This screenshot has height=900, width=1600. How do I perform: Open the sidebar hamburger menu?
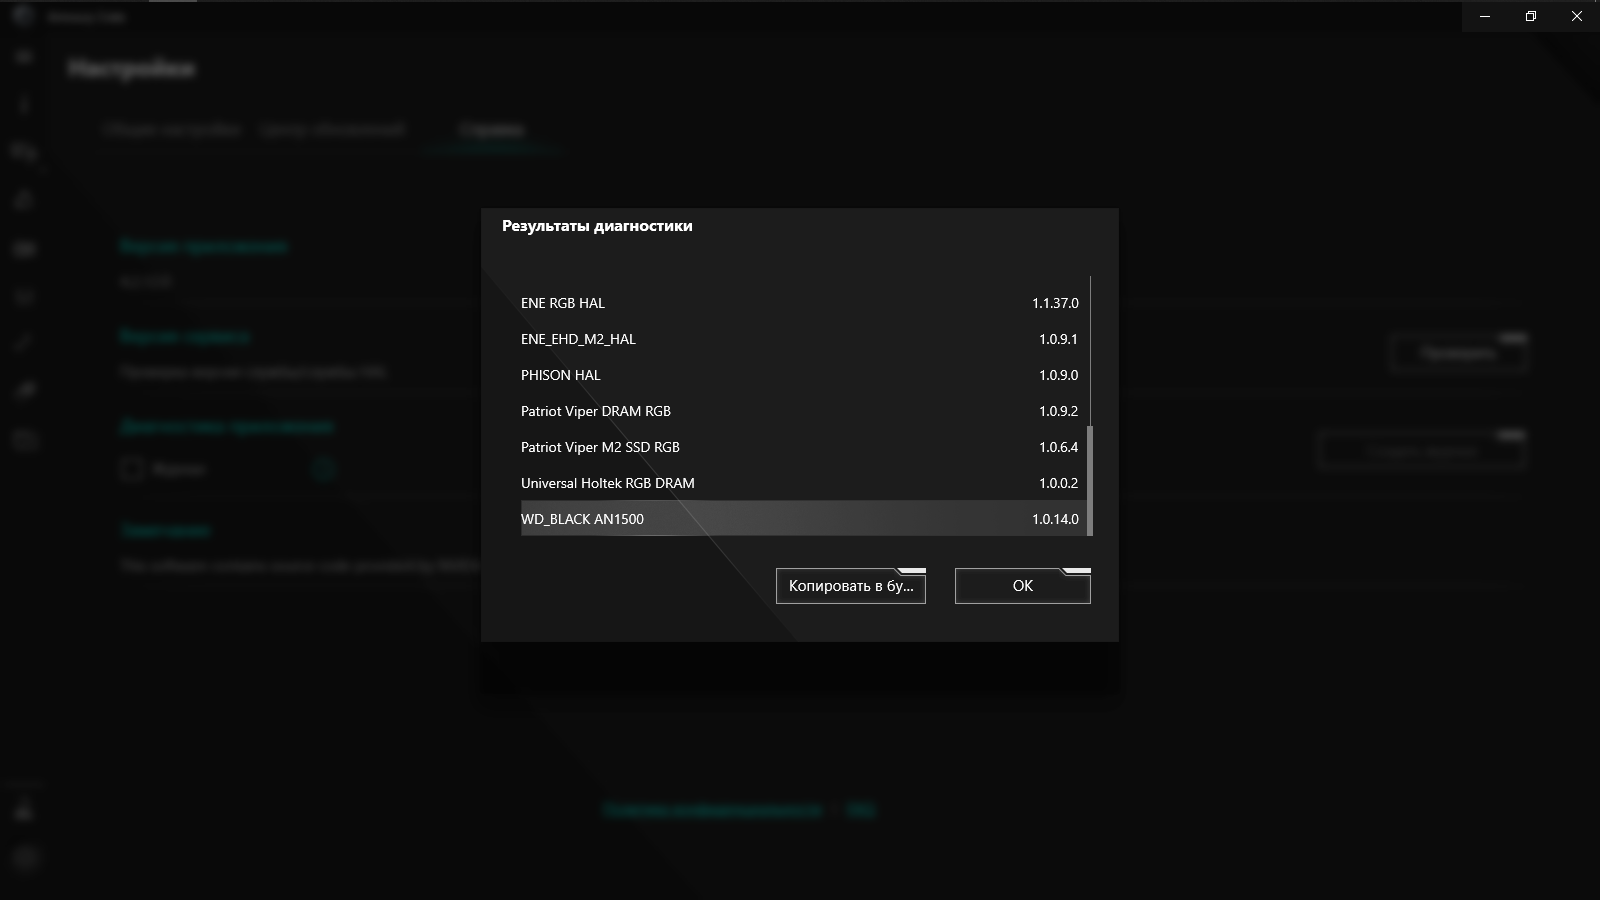coord(24,57)
